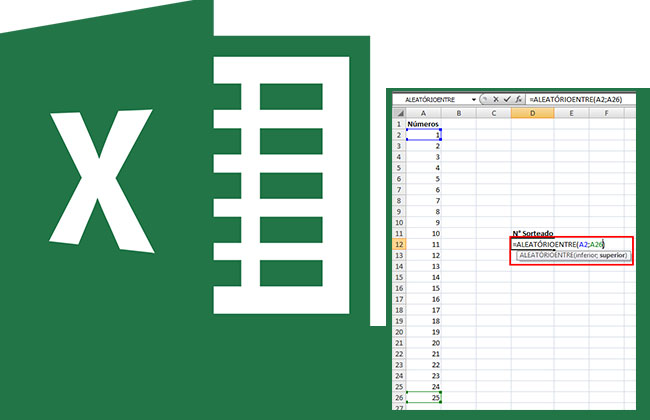The image size is (650, 420).
Task: Select column B header
Action: [458, 113]
